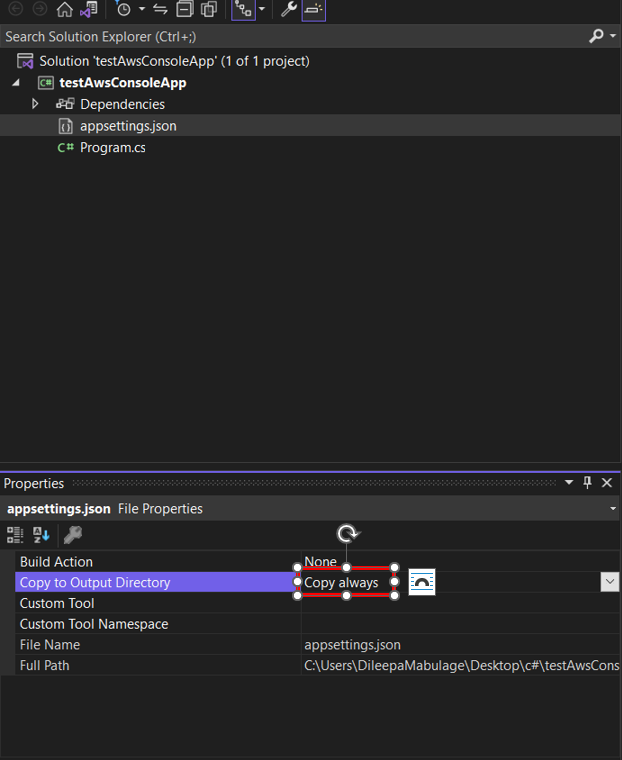Collapse all items in Solution Explorer
Screen dimensions: 622x760
(184, 9)
